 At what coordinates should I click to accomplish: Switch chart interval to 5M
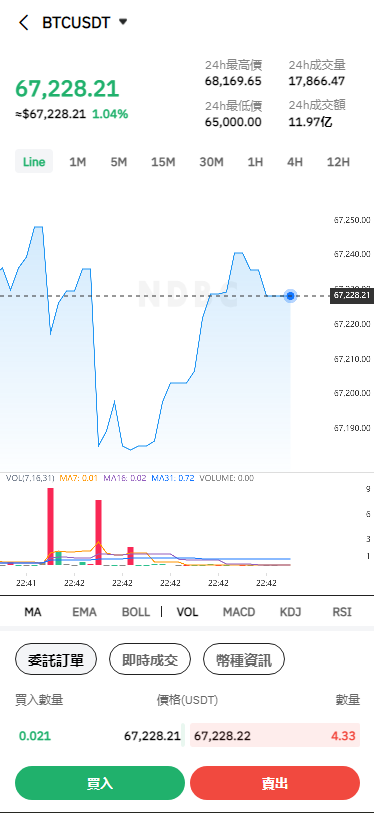[119, 162]
